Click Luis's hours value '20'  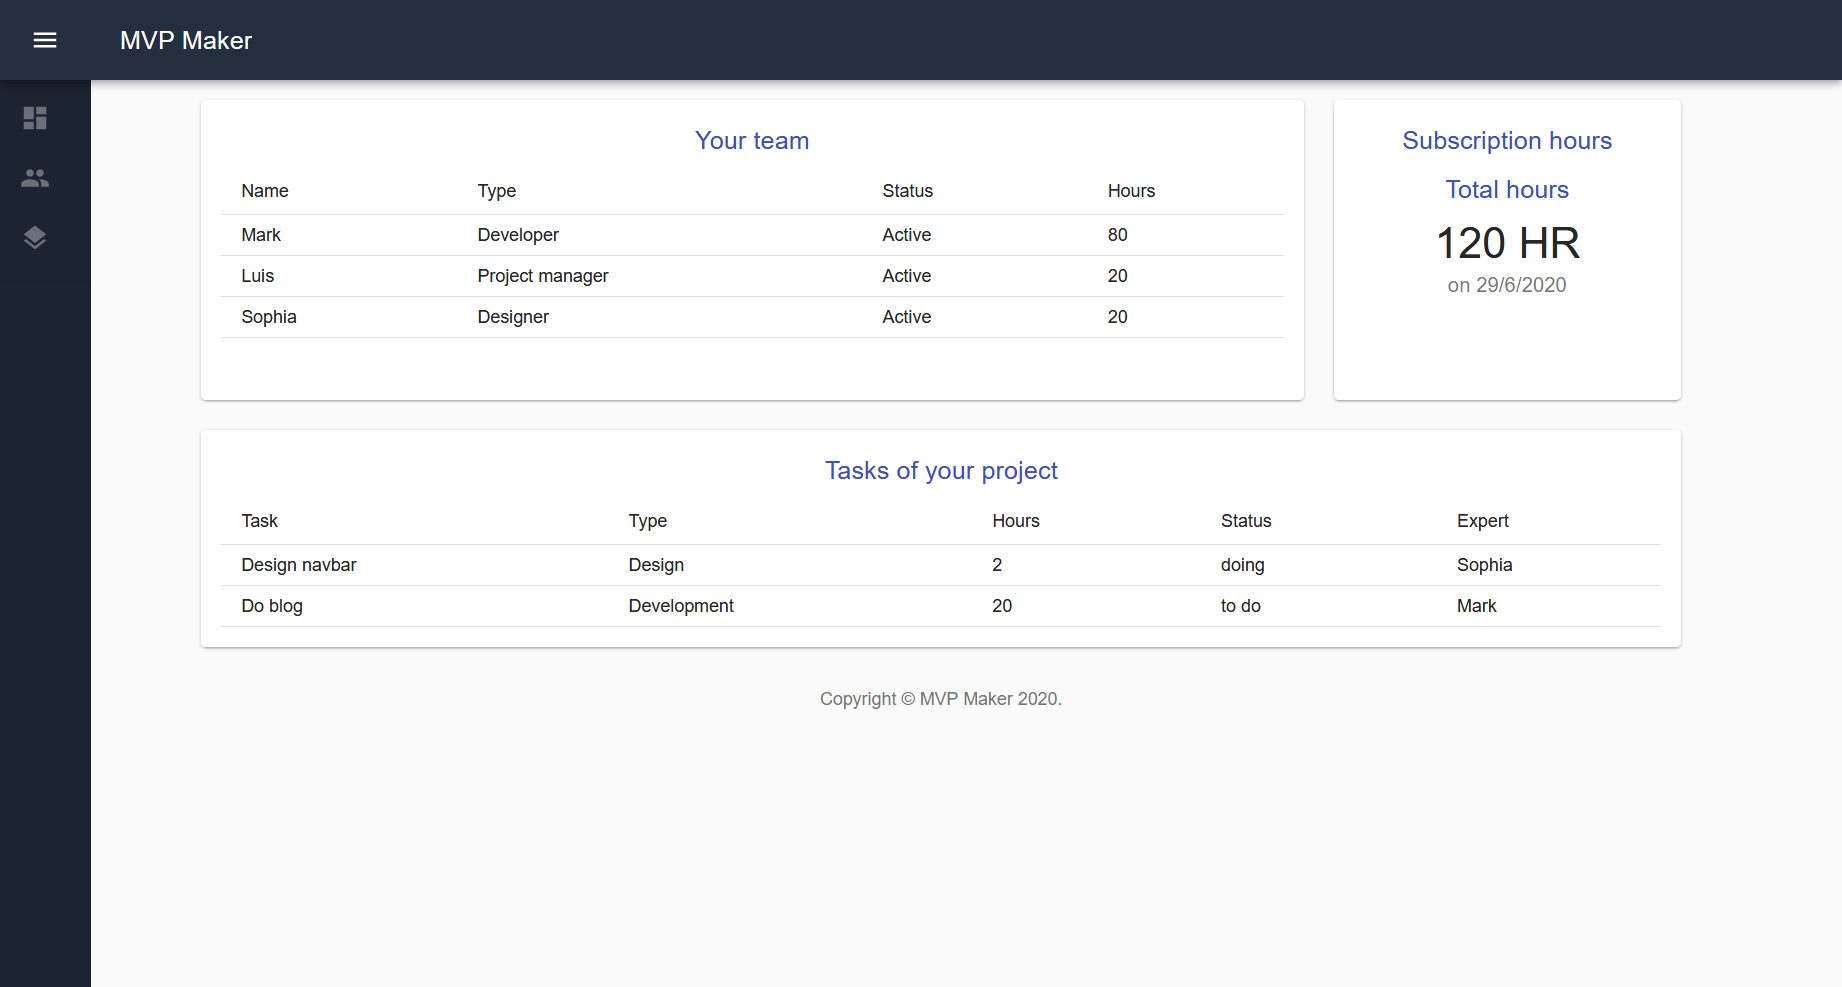(1117, 276)
